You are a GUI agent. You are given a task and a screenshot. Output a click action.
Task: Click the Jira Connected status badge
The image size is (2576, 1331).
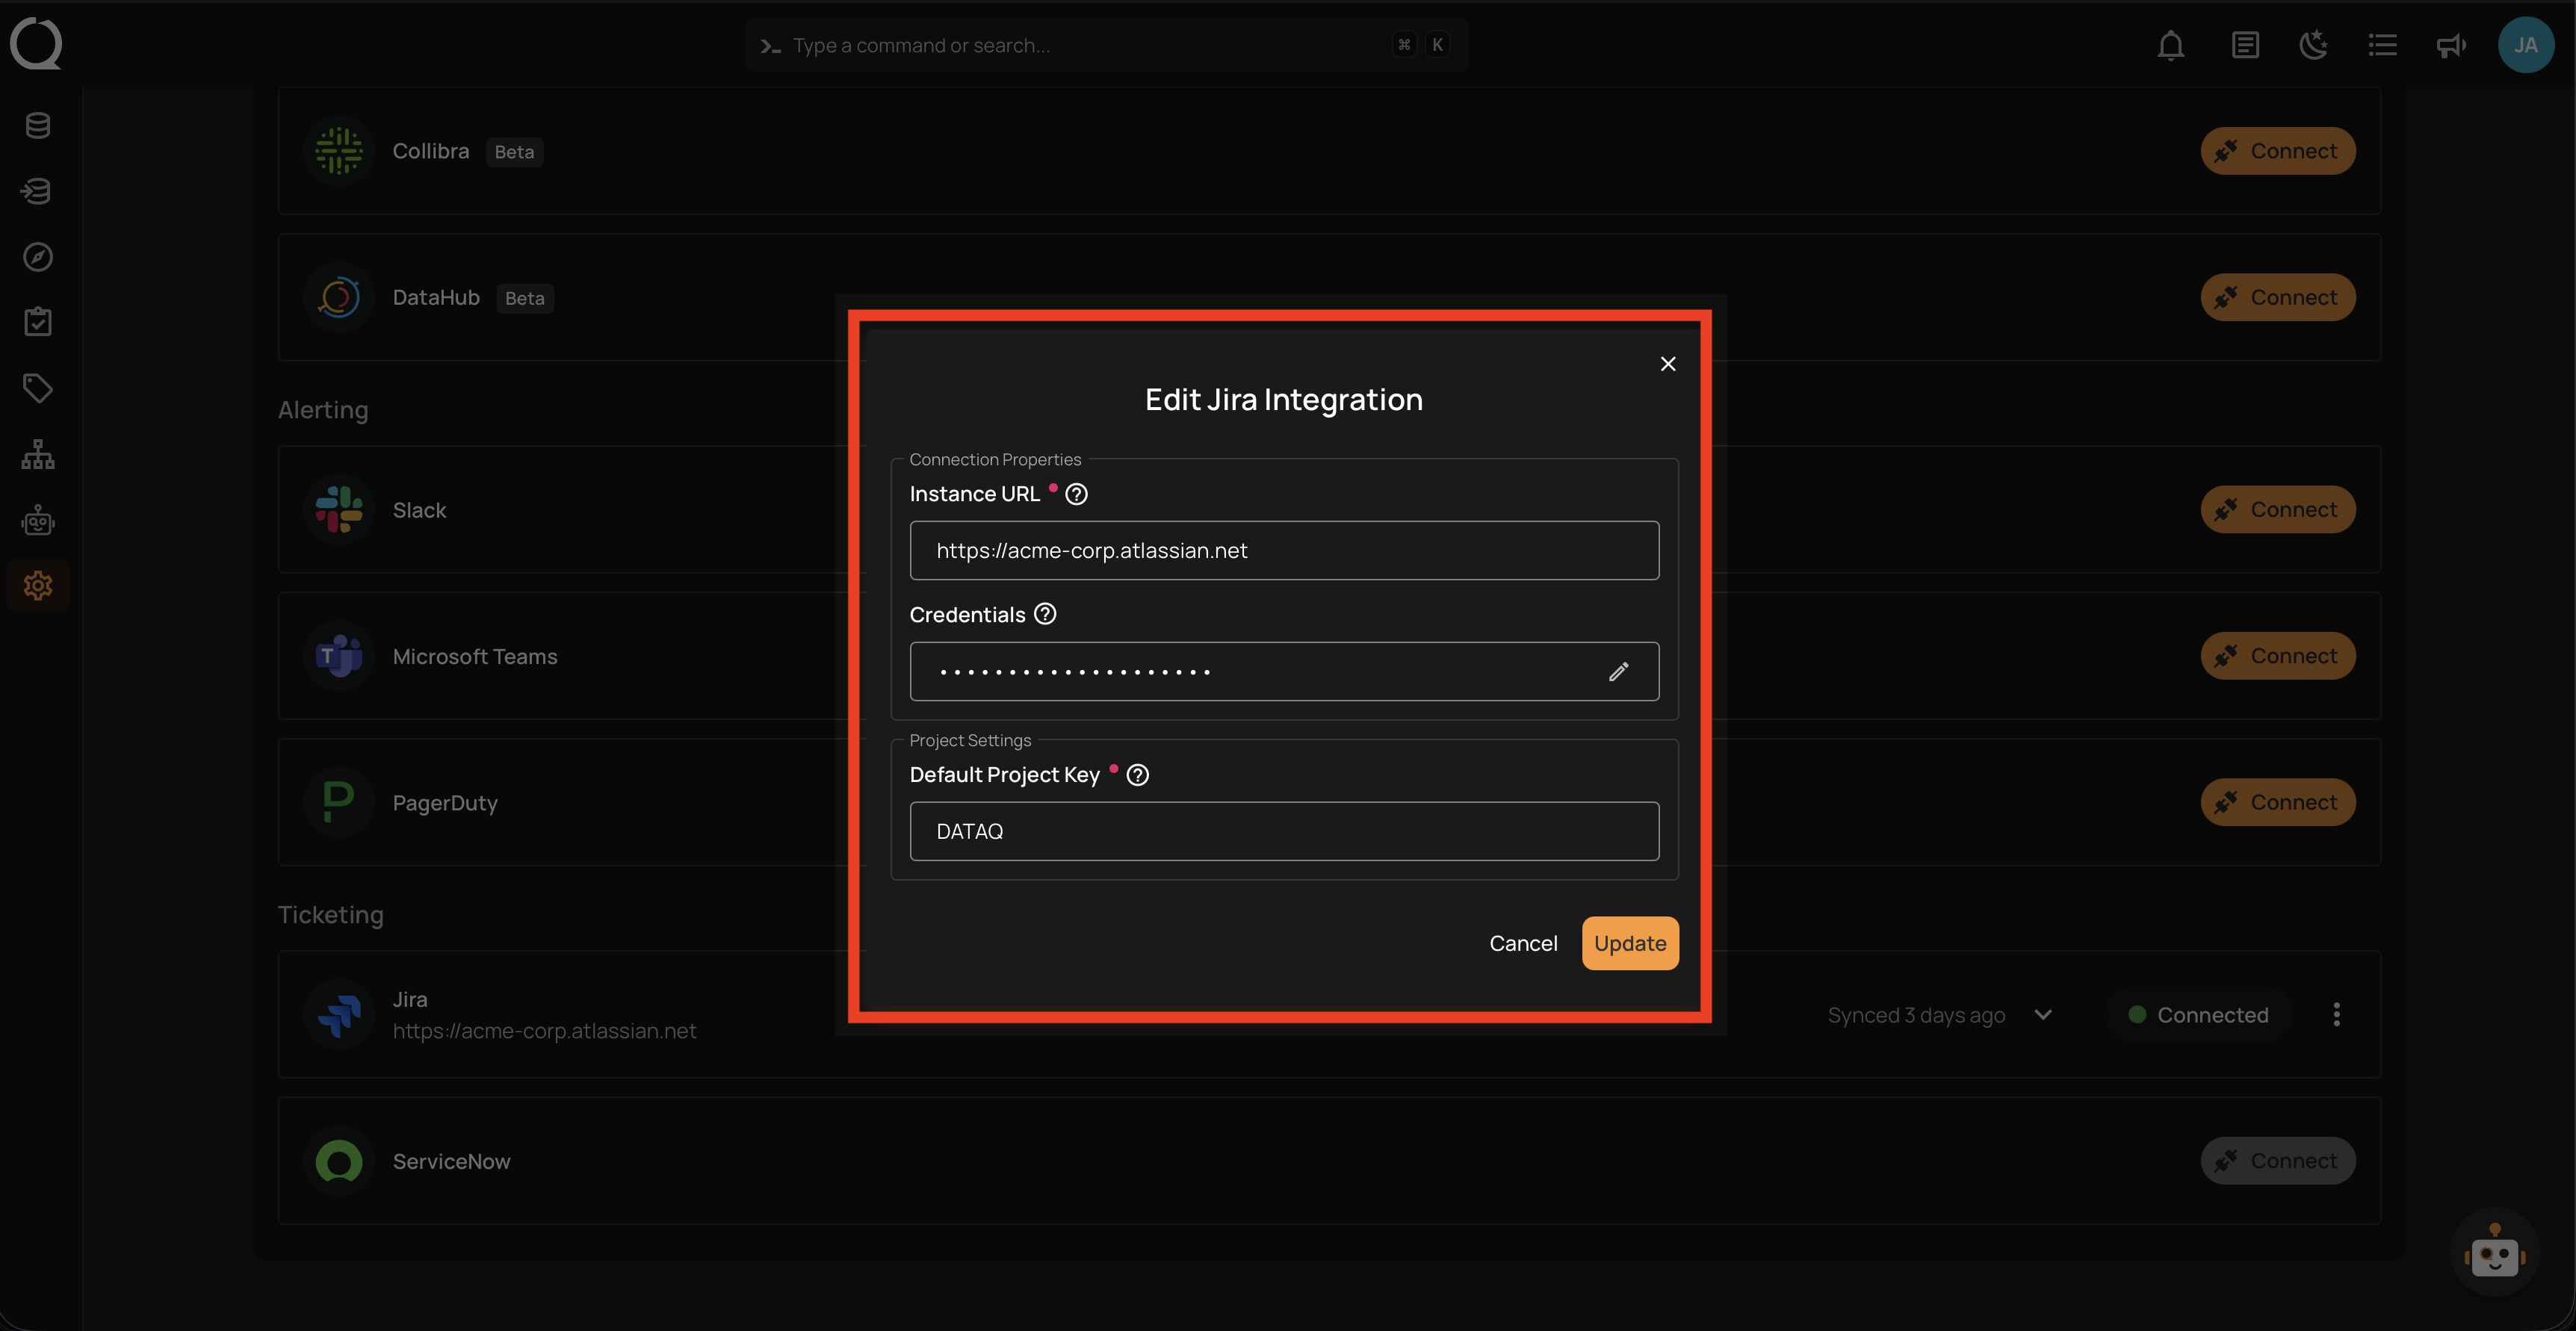click(x=2199, y=1015)
